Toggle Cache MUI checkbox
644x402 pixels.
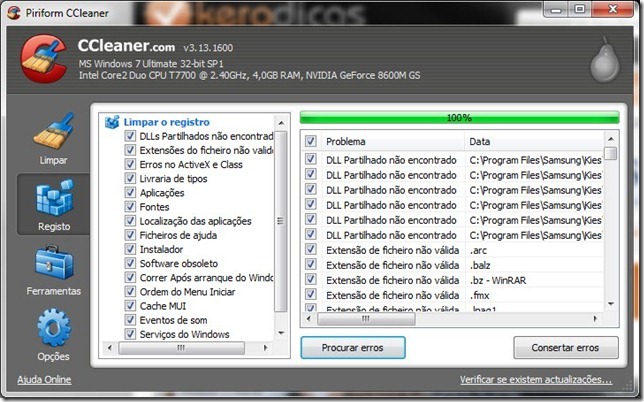[130, 306]
